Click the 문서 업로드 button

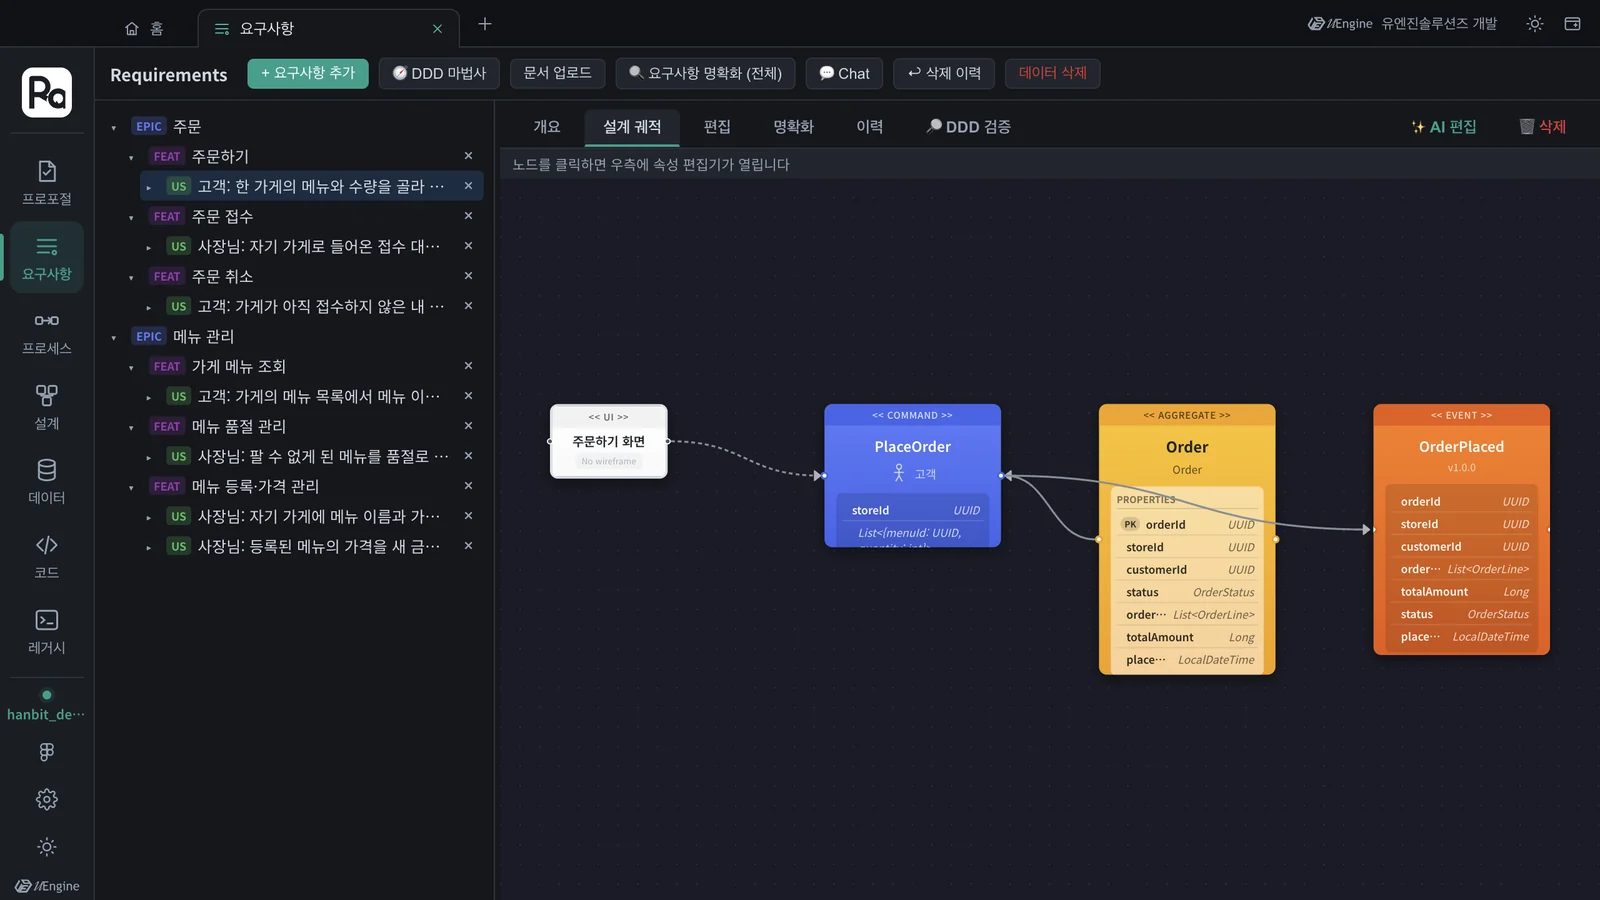(x=558, y=73)
